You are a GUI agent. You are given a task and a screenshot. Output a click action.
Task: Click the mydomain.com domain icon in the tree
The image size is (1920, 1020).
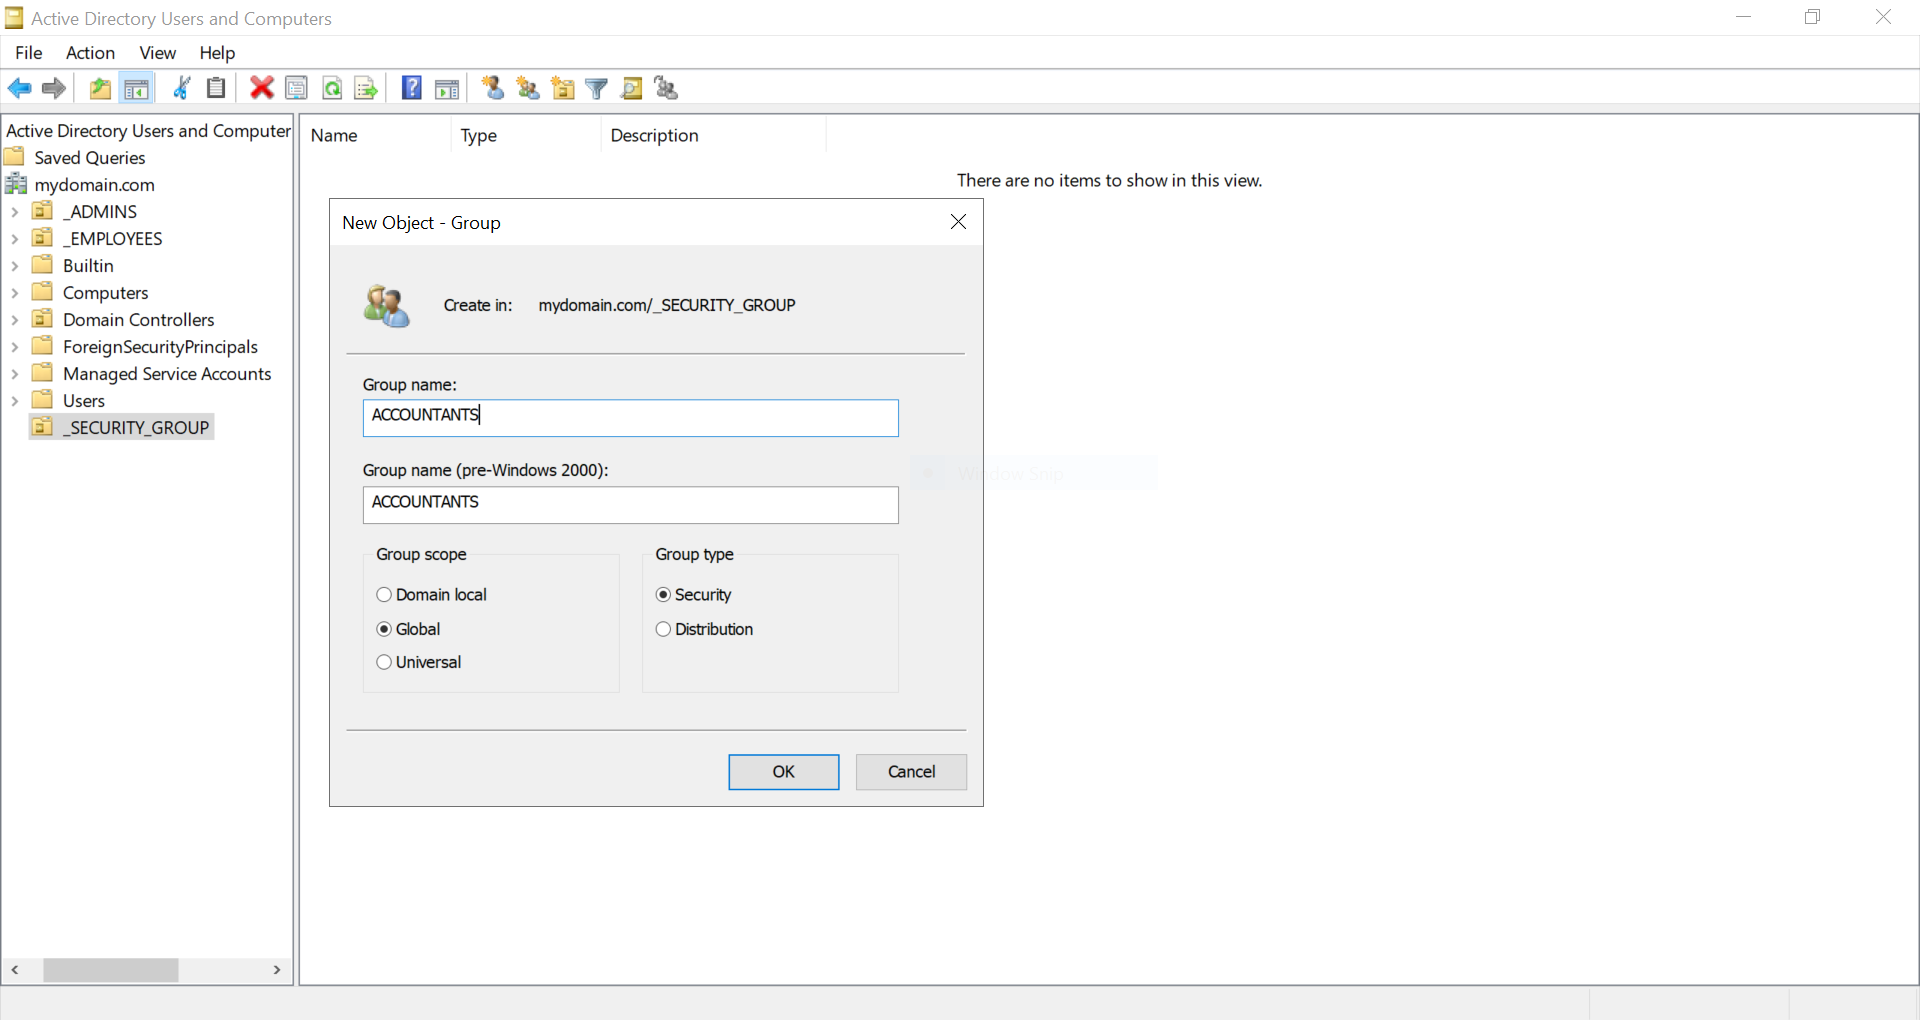pyautogui.click(x=16, y=184)
